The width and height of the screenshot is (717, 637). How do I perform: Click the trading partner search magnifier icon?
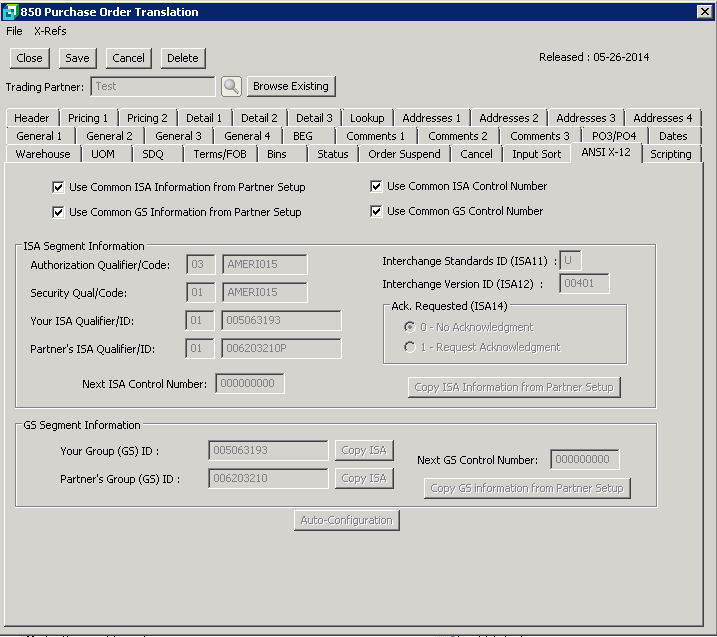tap(231, 87)
